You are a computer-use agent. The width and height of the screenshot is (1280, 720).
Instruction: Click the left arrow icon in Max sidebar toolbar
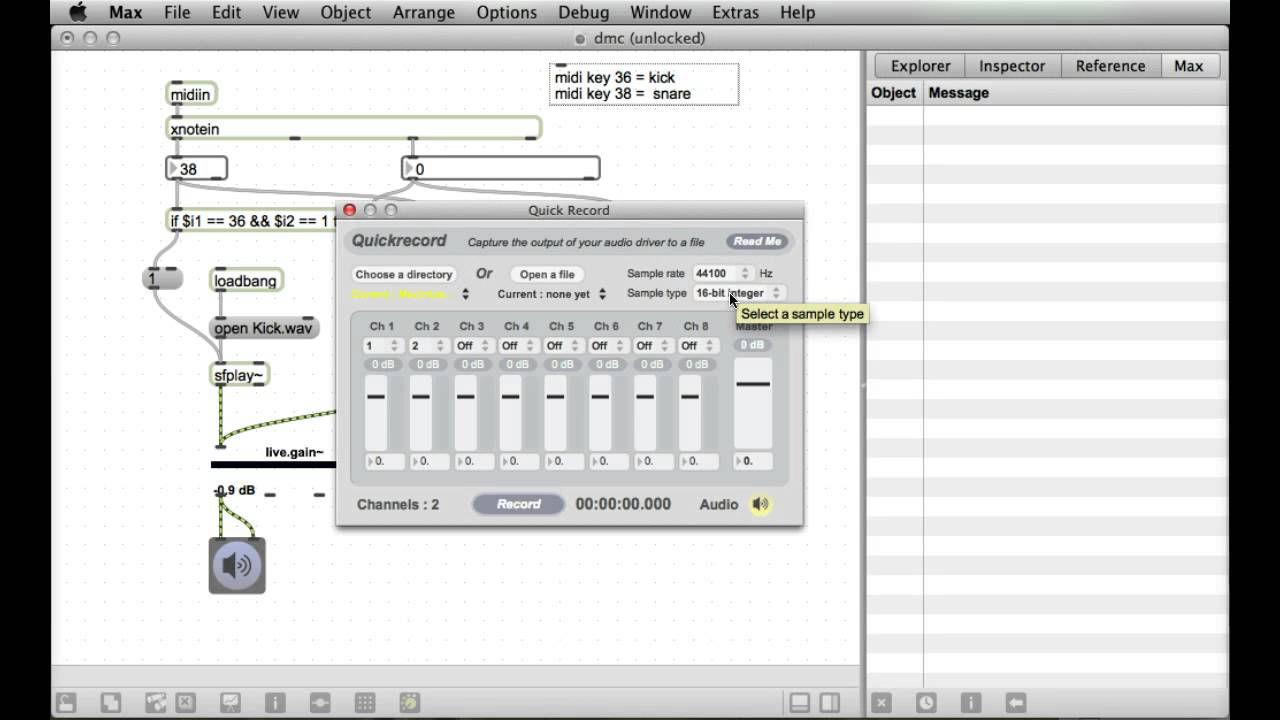1016,702
